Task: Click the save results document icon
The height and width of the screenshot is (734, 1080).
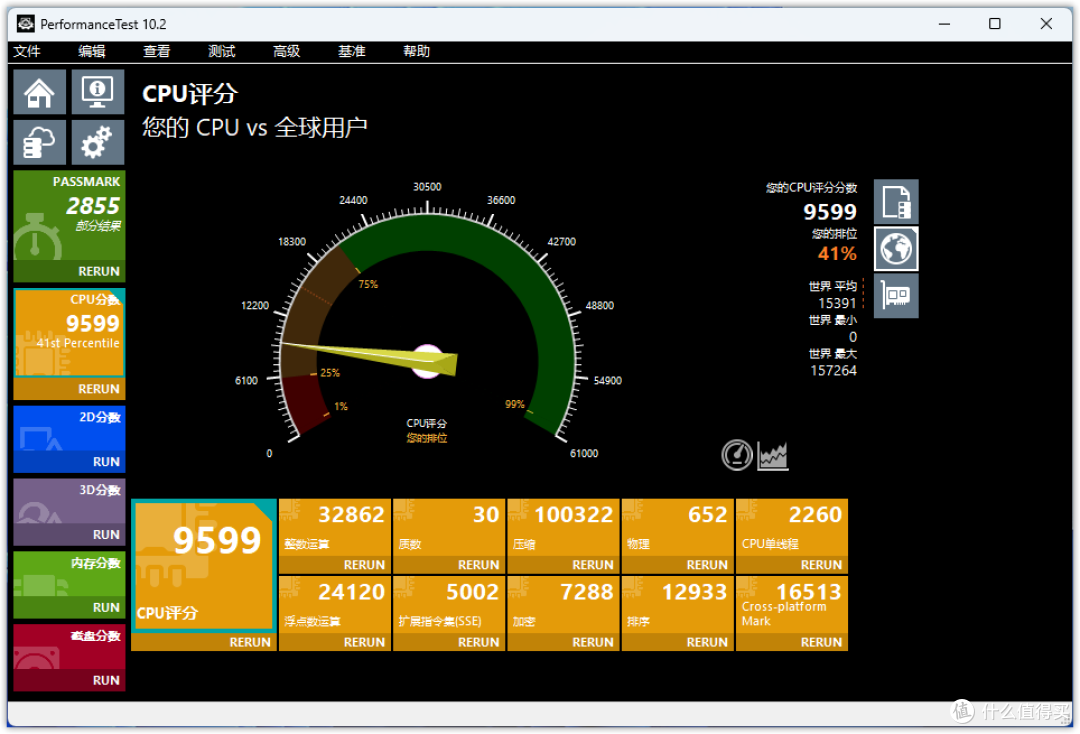Action: click(x=896, y=202)
